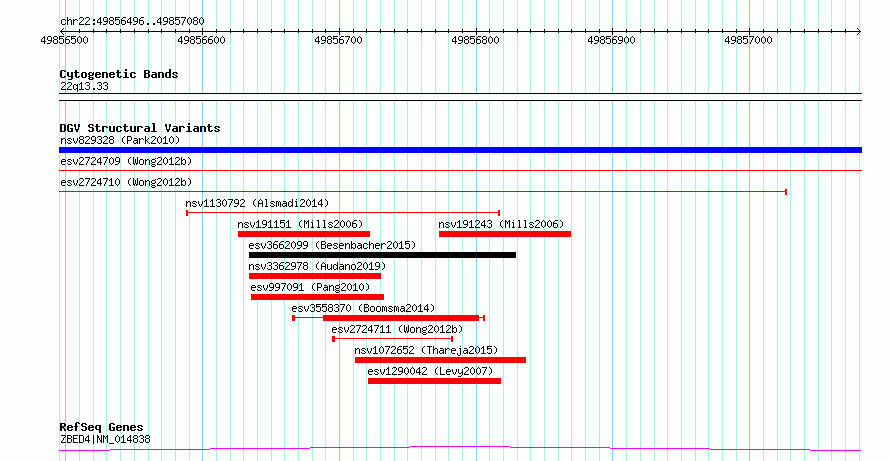Select the 22q13.33 band label
The image size is (890, 461).
pos(84,87)
